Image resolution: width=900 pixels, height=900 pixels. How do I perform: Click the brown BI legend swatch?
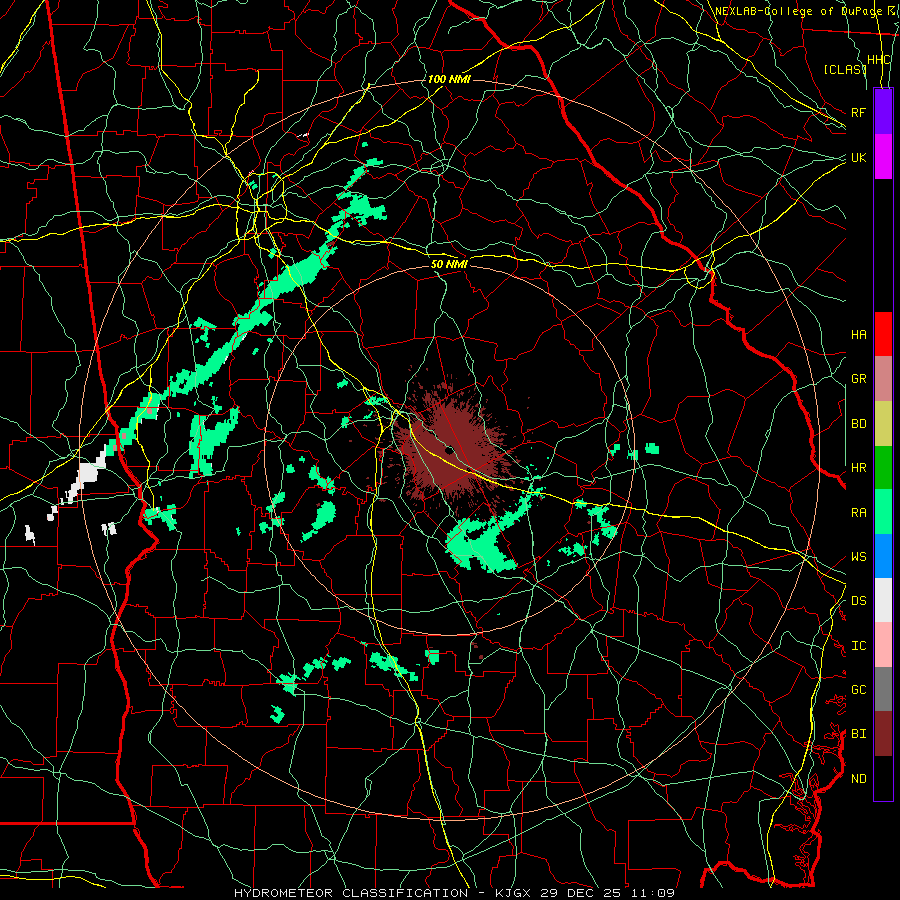point(883,734)
